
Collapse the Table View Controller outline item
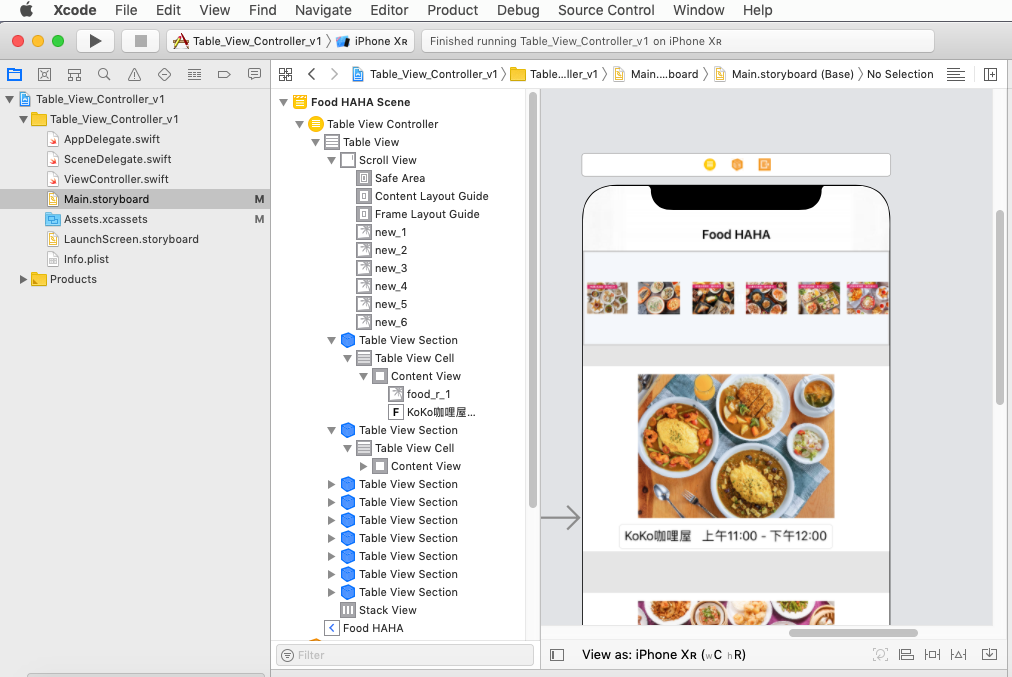click(299, 124)
